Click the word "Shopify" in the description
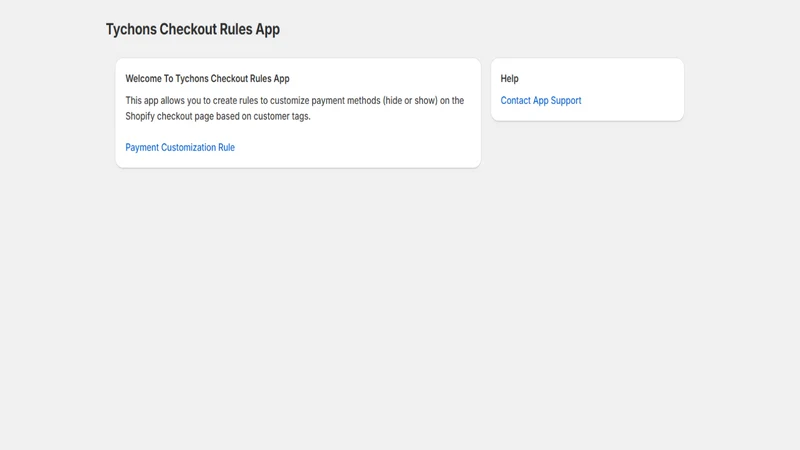Viewport: 800px width, 450px height. (140, 116)
